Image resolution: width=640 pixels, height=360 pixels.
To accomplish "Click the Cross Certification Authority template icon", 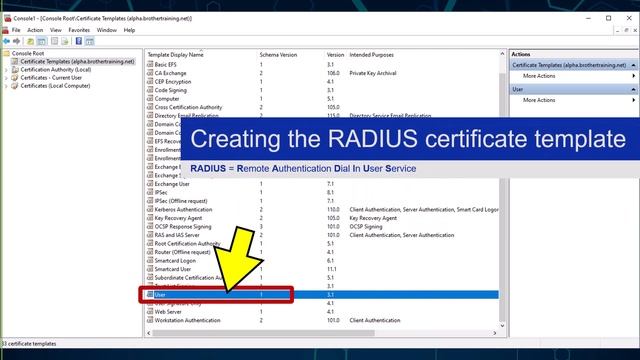I will point(150,107).
